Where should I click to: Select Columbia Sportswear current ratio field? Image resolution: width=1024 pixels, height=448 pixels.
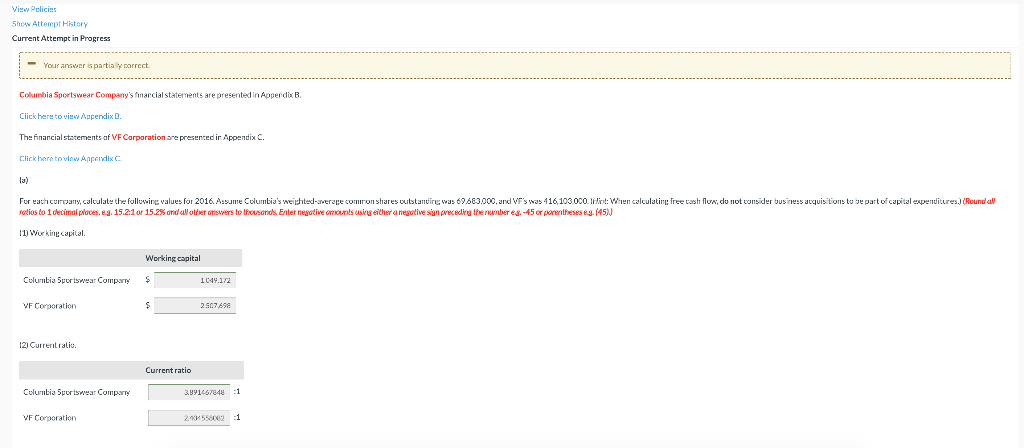coord(189,392)
